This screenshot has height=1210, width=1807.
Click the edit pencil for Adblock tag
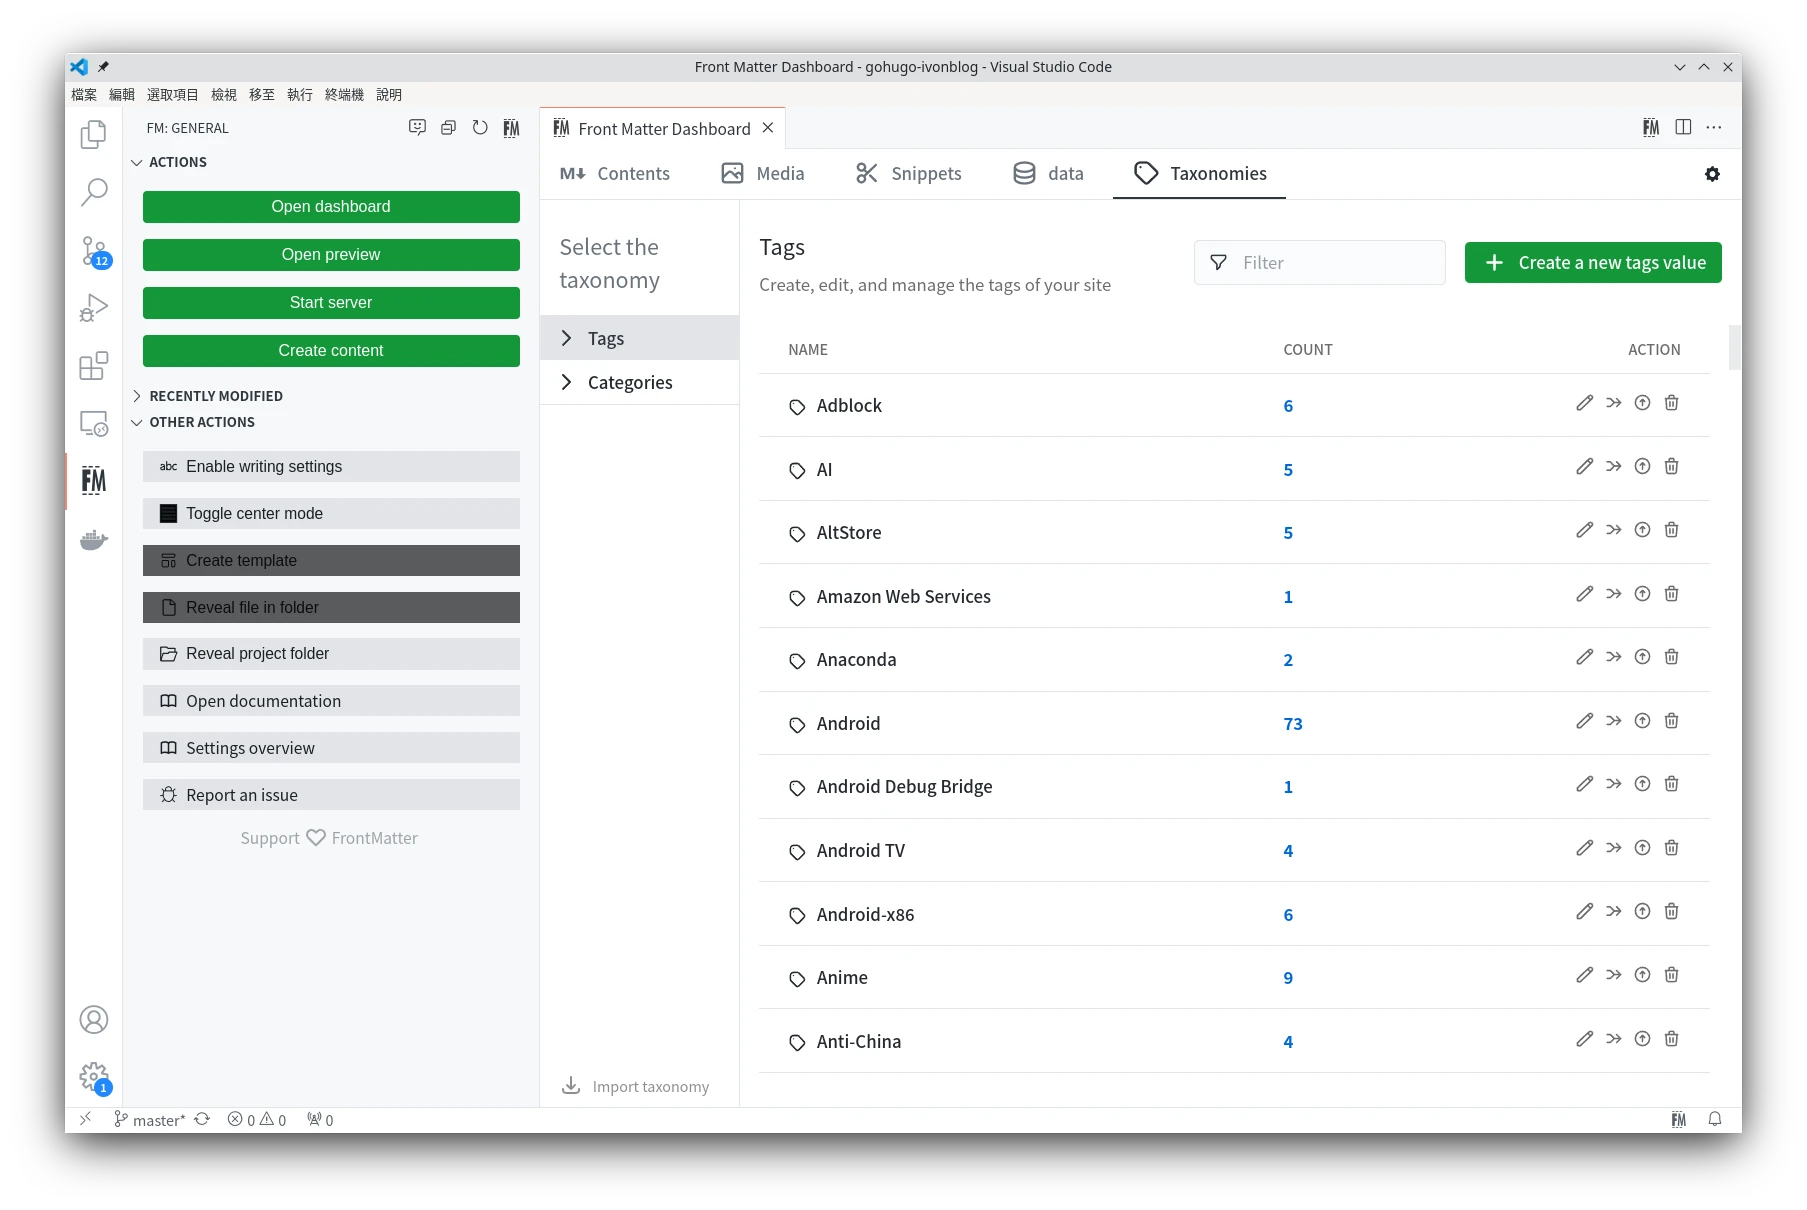point(1584,403)
